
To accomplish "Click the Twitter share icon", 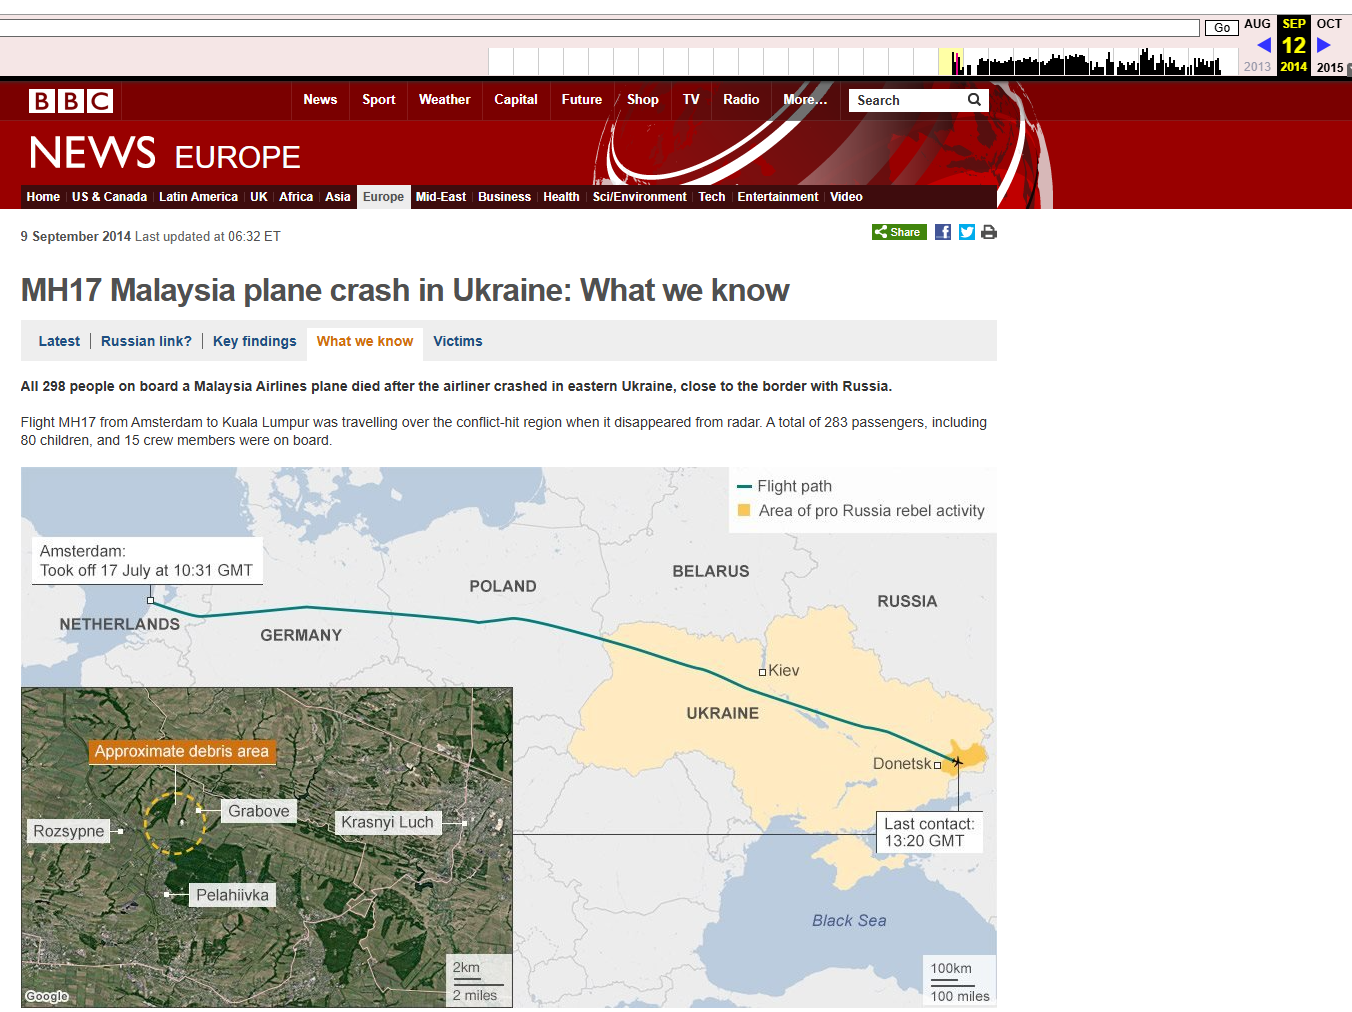I will [x=967, y=232].
